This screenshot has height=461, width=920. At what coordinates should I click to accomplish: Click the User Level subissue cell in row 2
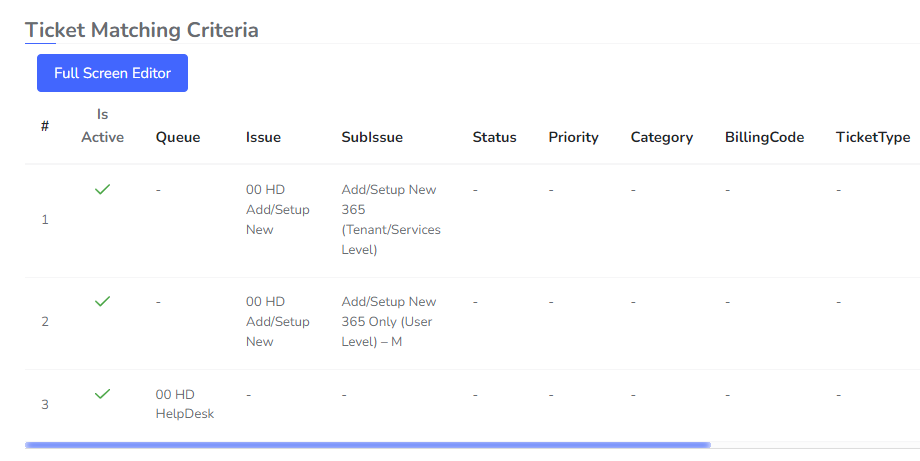[x=388, y=321]
